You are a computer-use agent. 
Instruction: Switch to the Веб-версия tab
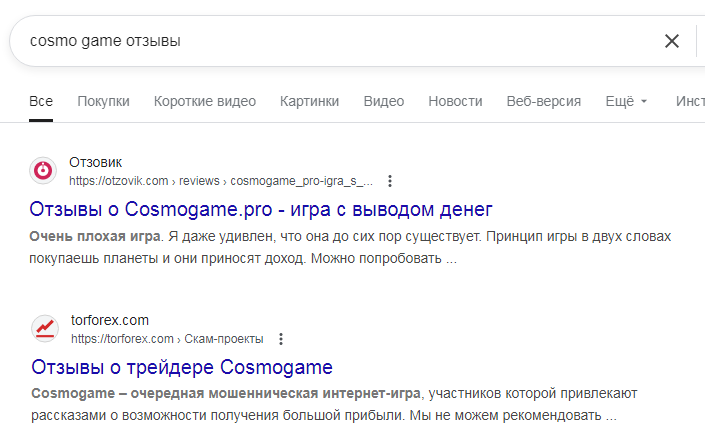click(544, 101)
